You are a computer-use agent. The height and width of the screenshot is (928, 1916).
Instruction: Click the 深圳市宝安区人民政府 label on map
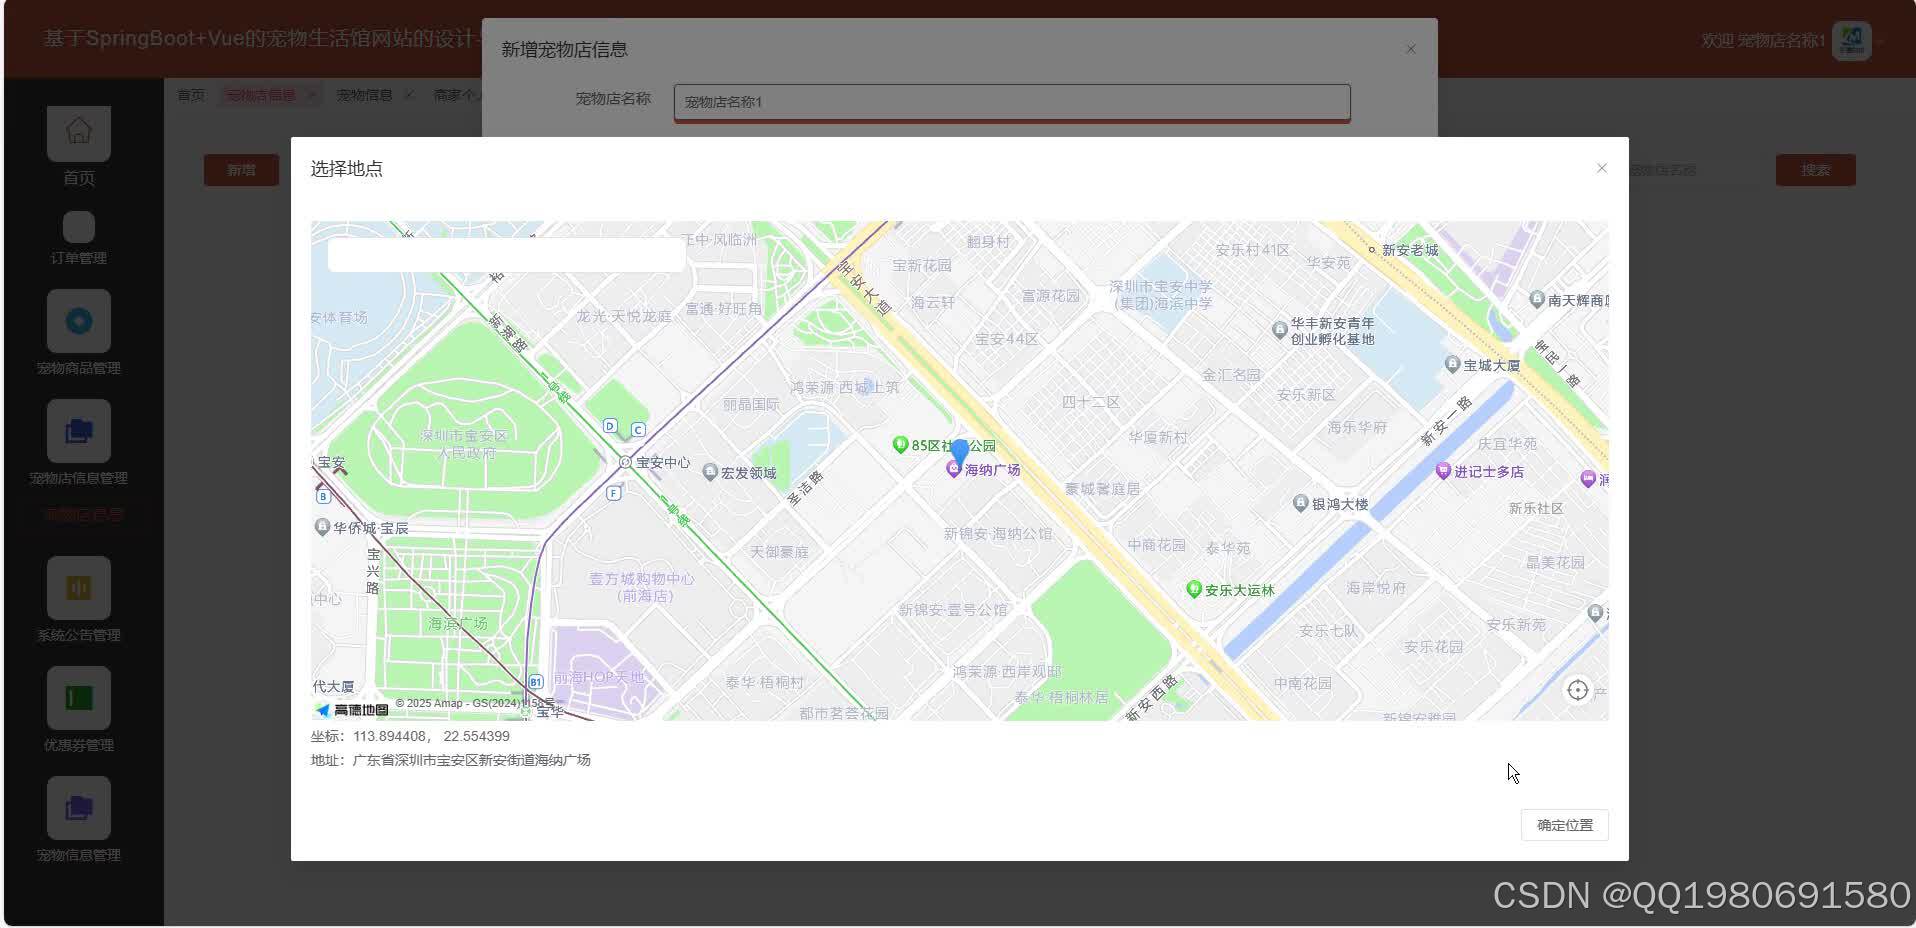465,444
